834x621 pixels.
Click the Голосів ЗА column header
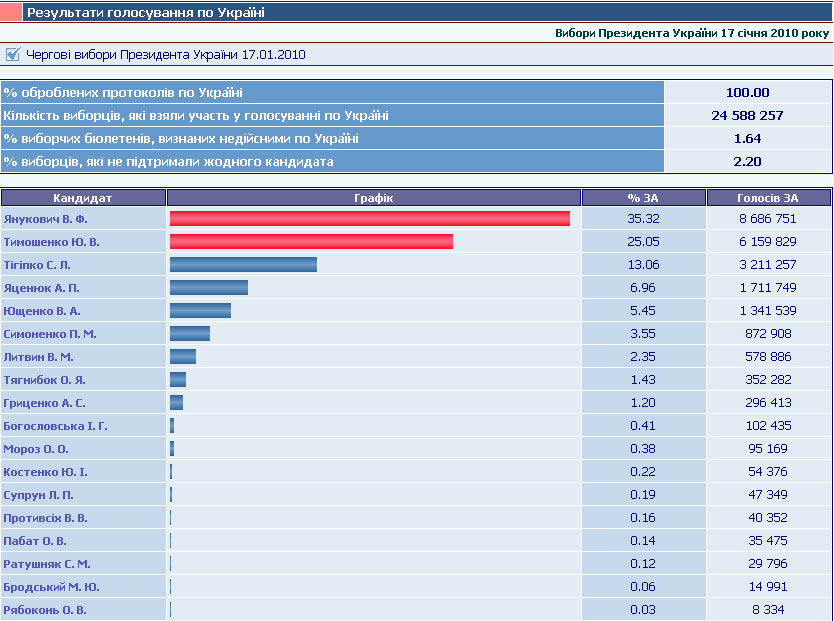pos(768,198)
